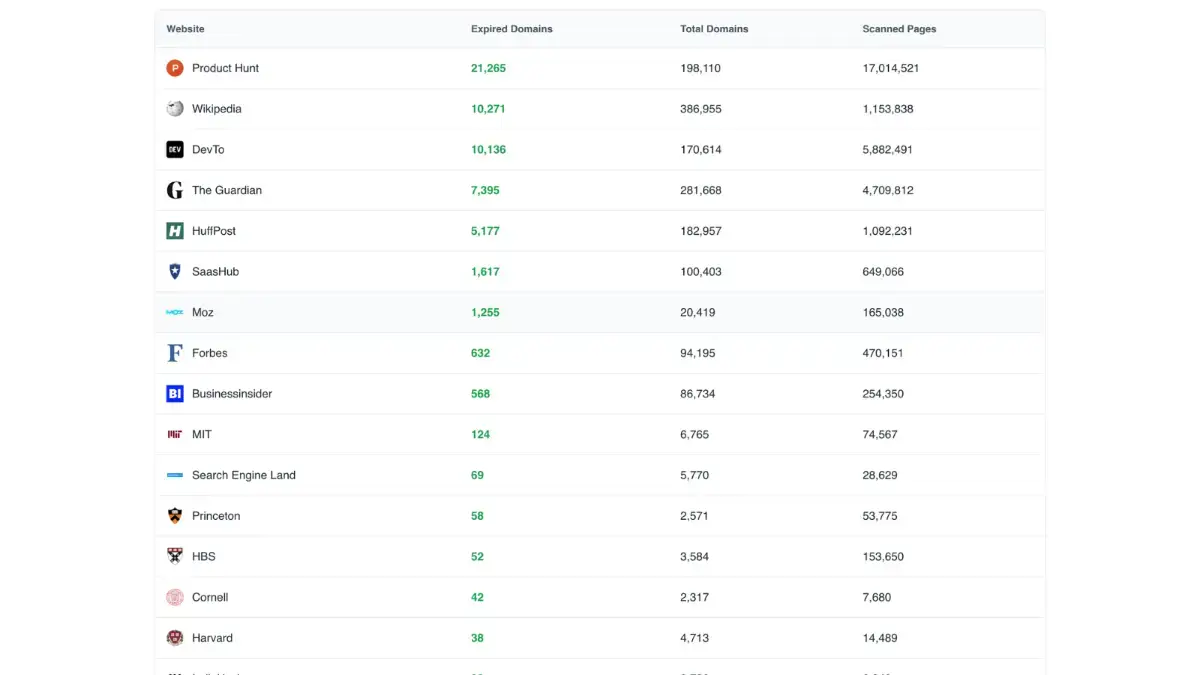1200x675 pixels.
Task: Select Forbes expired domains value 632
Action: 481,353
